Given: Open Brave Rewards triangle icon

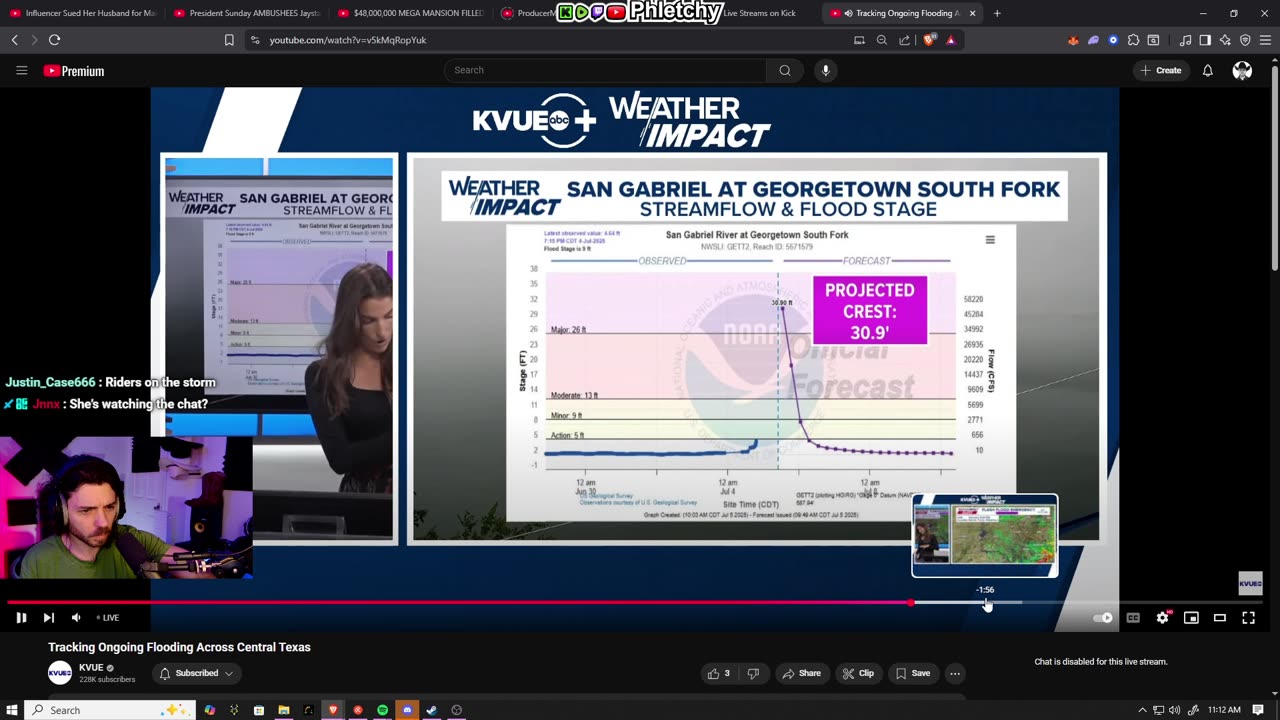Looking at the screenshot, I should click(950, 40).
